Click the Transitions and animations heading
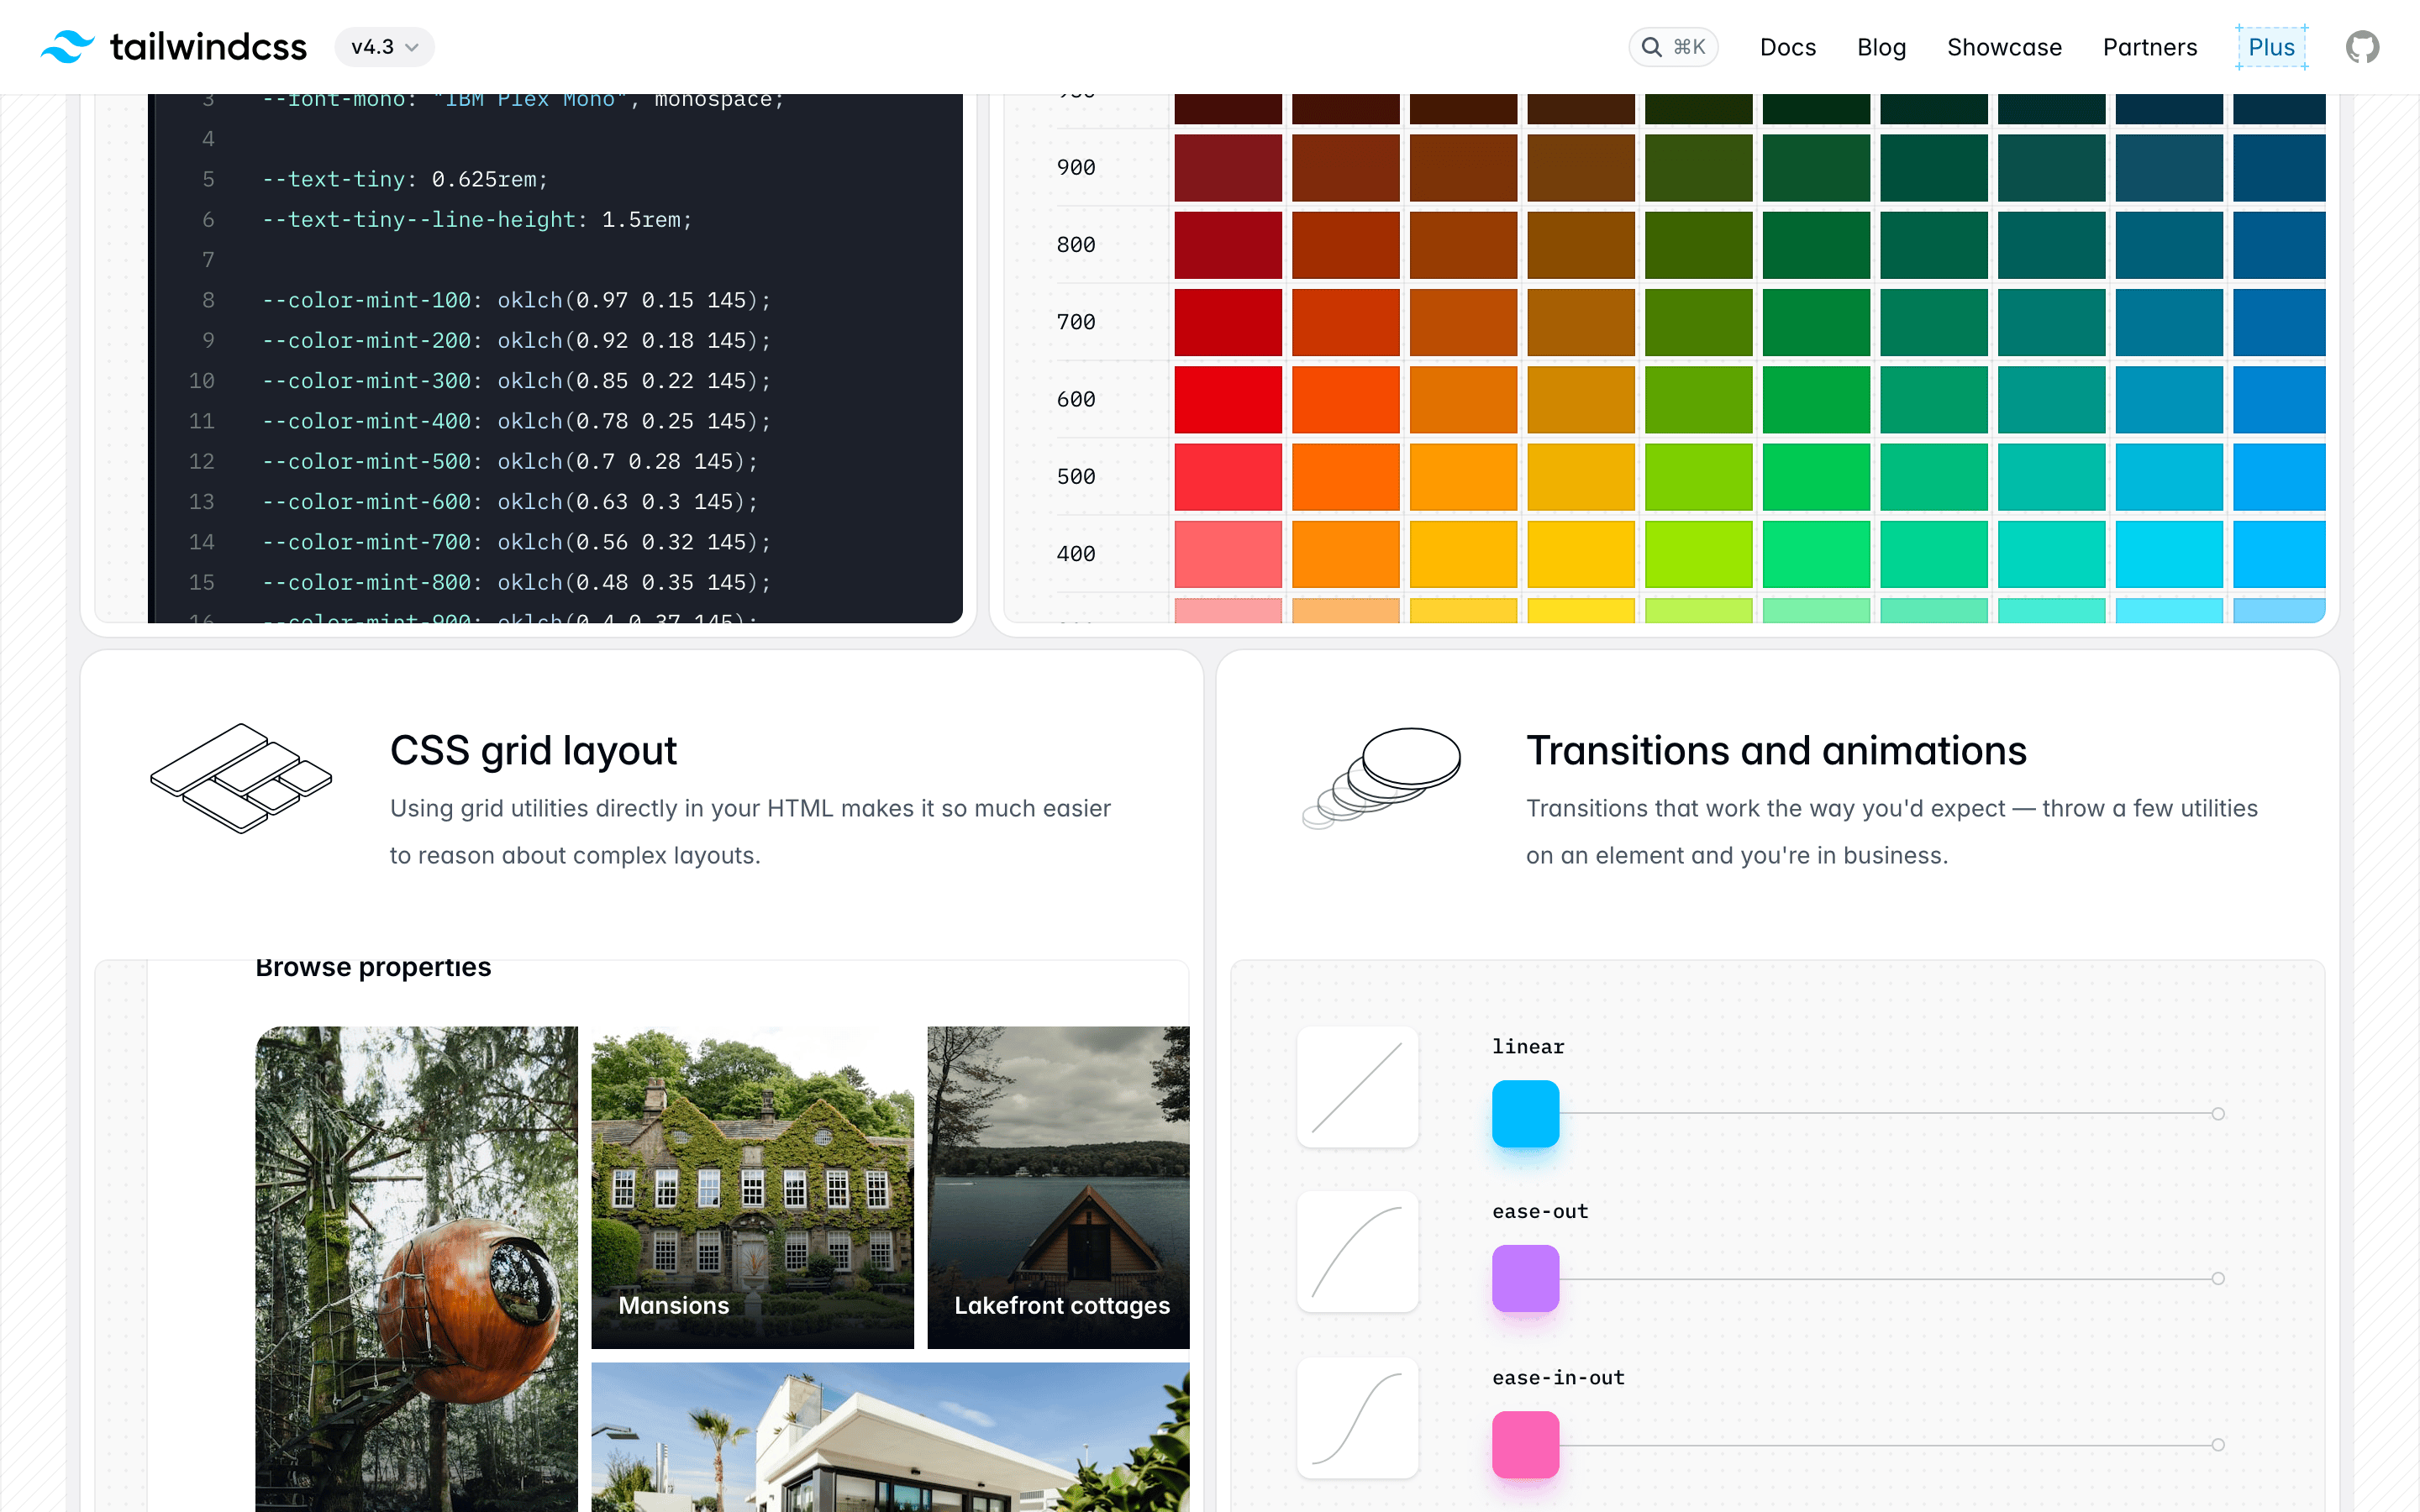The width and height of the screenshot is (2420, 1512). pos(1776,750)
